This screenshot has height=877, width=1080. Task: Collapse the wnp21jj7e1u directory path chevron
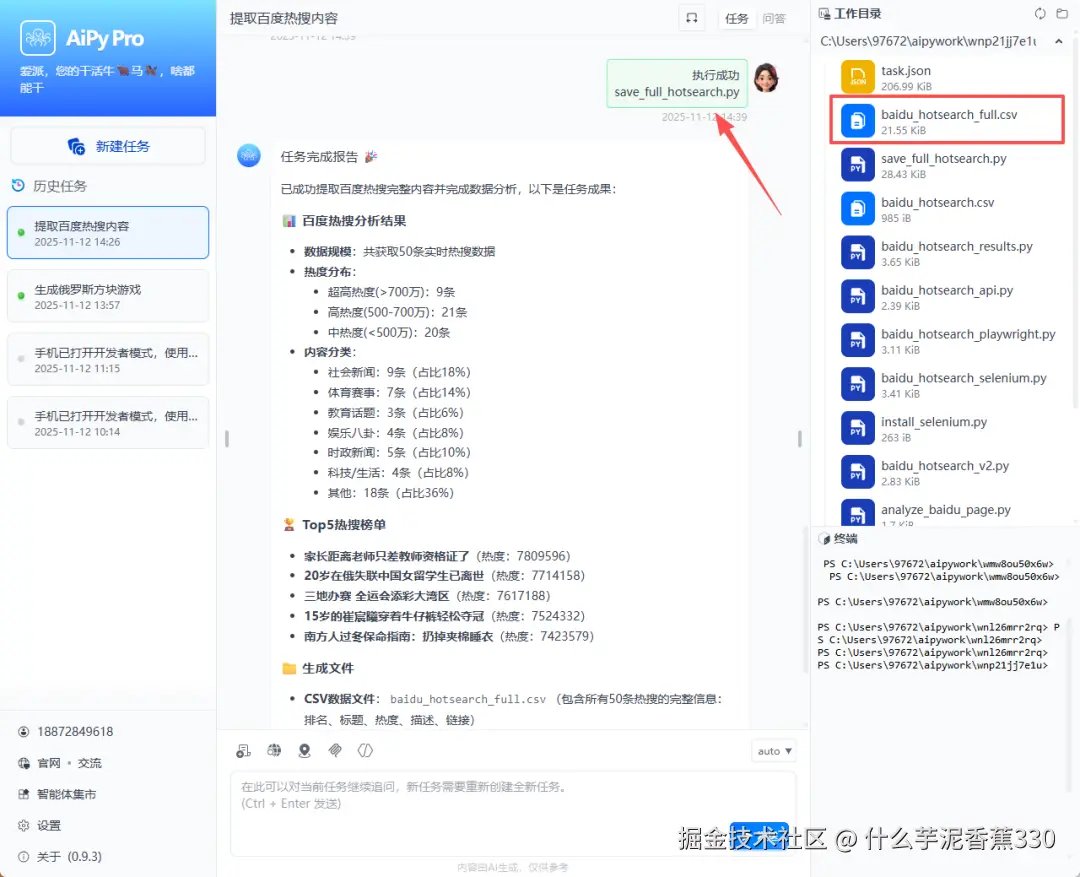(x=1059, y=41)
